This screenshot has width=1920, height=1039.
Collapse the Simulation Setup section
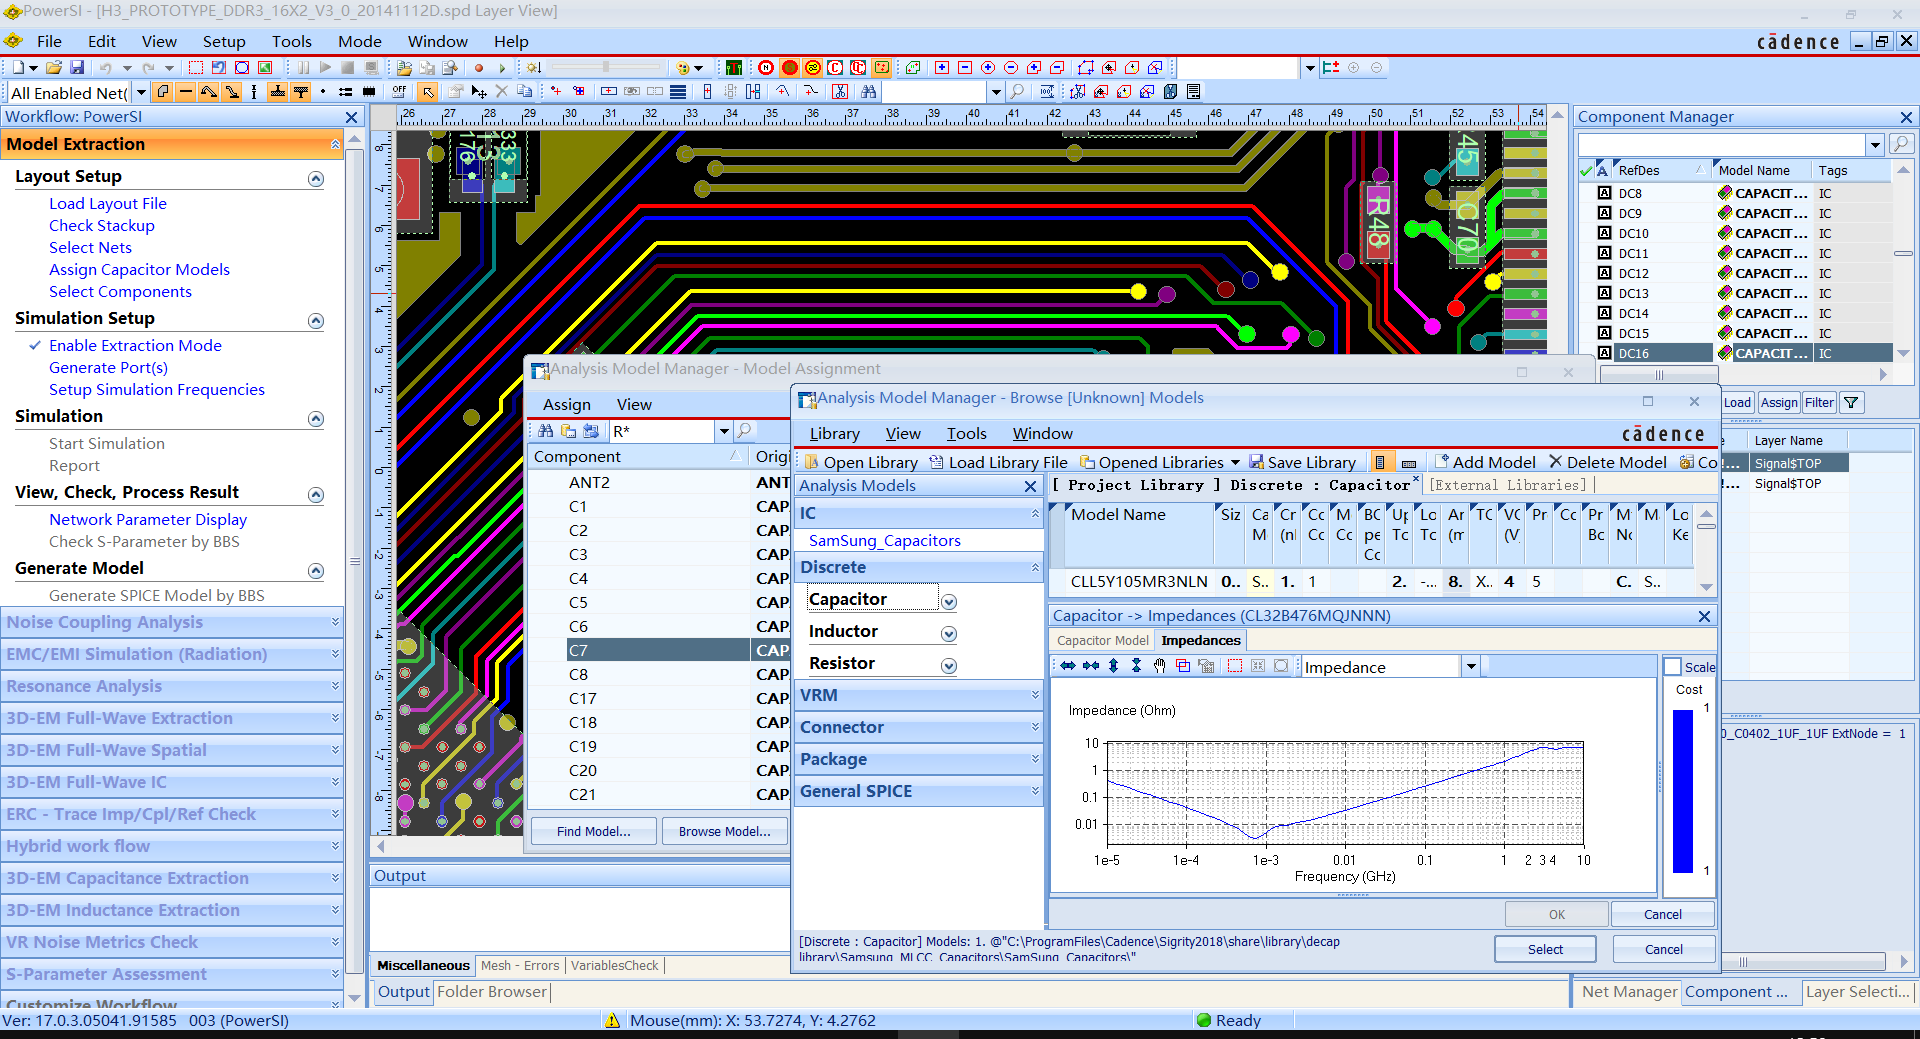316,321
